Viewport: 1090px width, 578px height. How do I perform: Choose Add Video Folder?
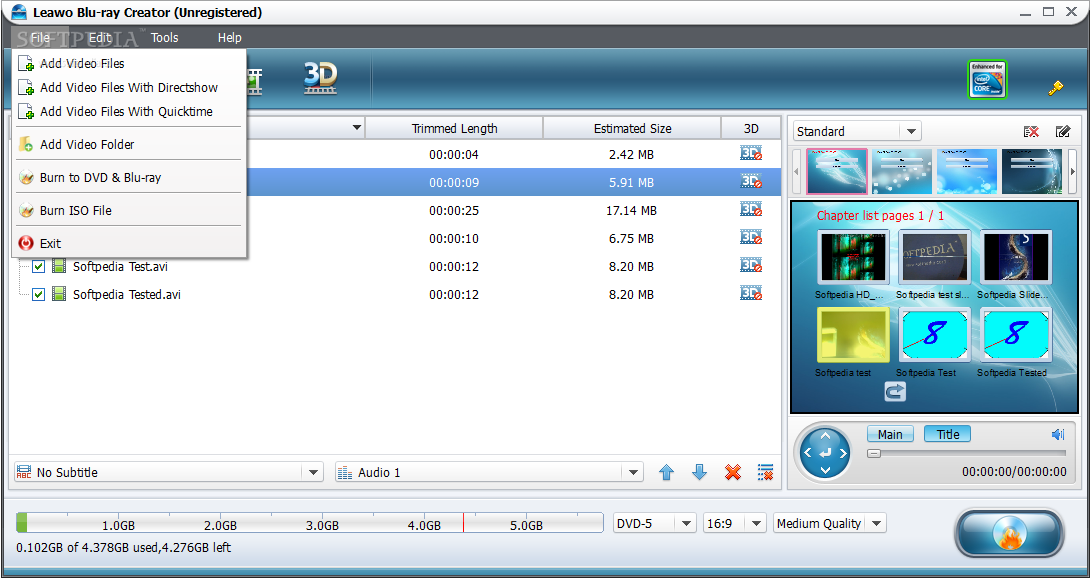129,145
